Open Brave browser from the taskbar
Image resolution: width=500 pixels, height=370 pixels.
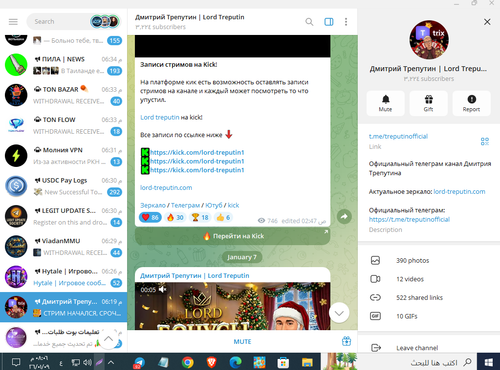click(211, 362)
